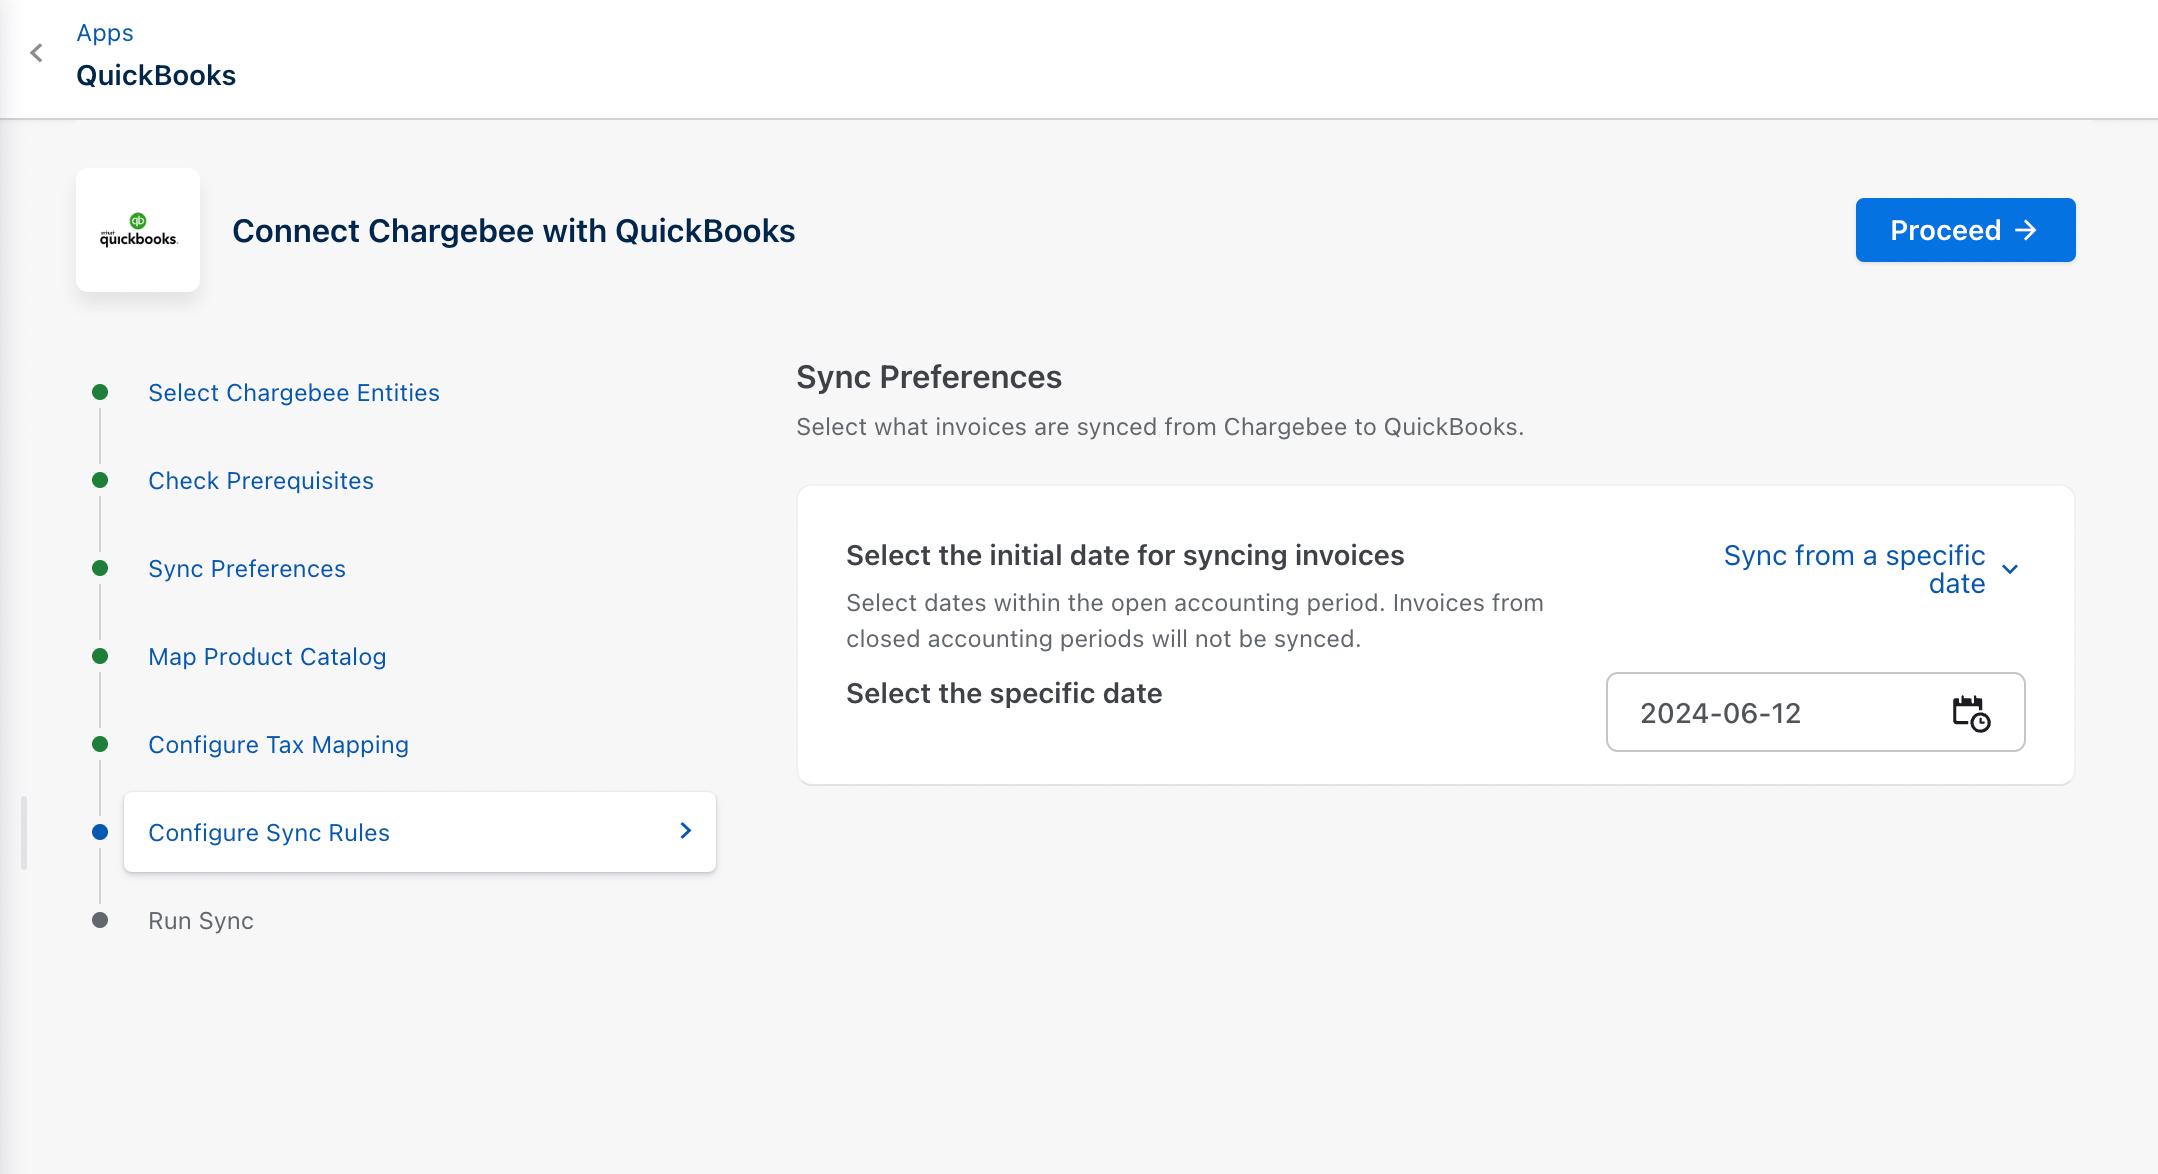2158x1174 pixels.
Task: Click the Proceed button
Action: [1965, 230]
